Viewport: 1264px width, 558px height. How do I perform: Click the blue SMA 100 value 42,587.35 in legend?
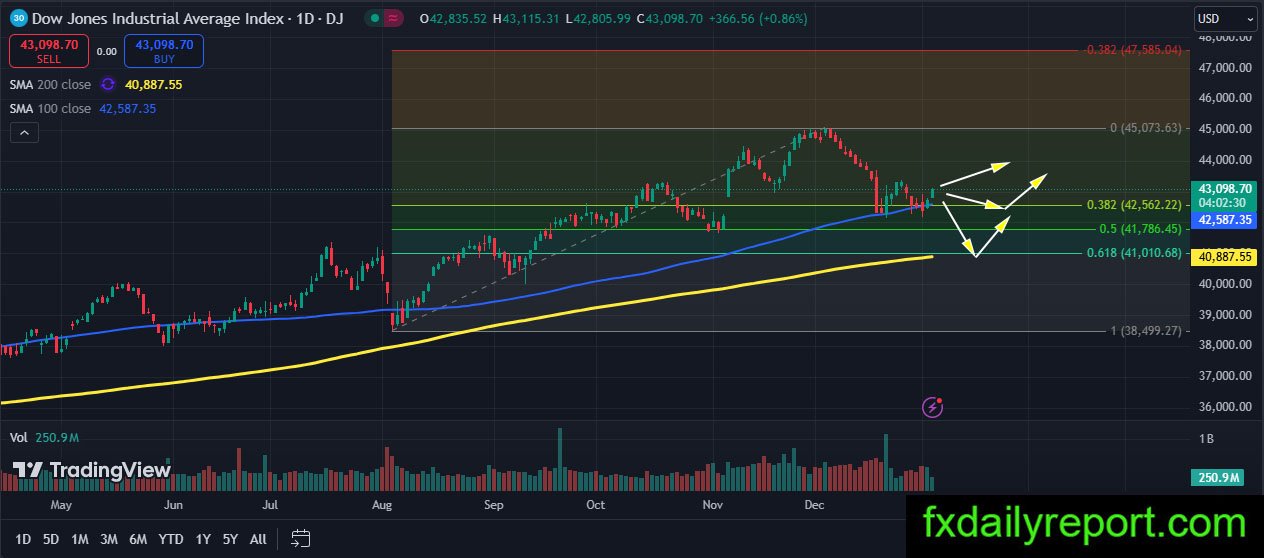[x=127, y=108]
